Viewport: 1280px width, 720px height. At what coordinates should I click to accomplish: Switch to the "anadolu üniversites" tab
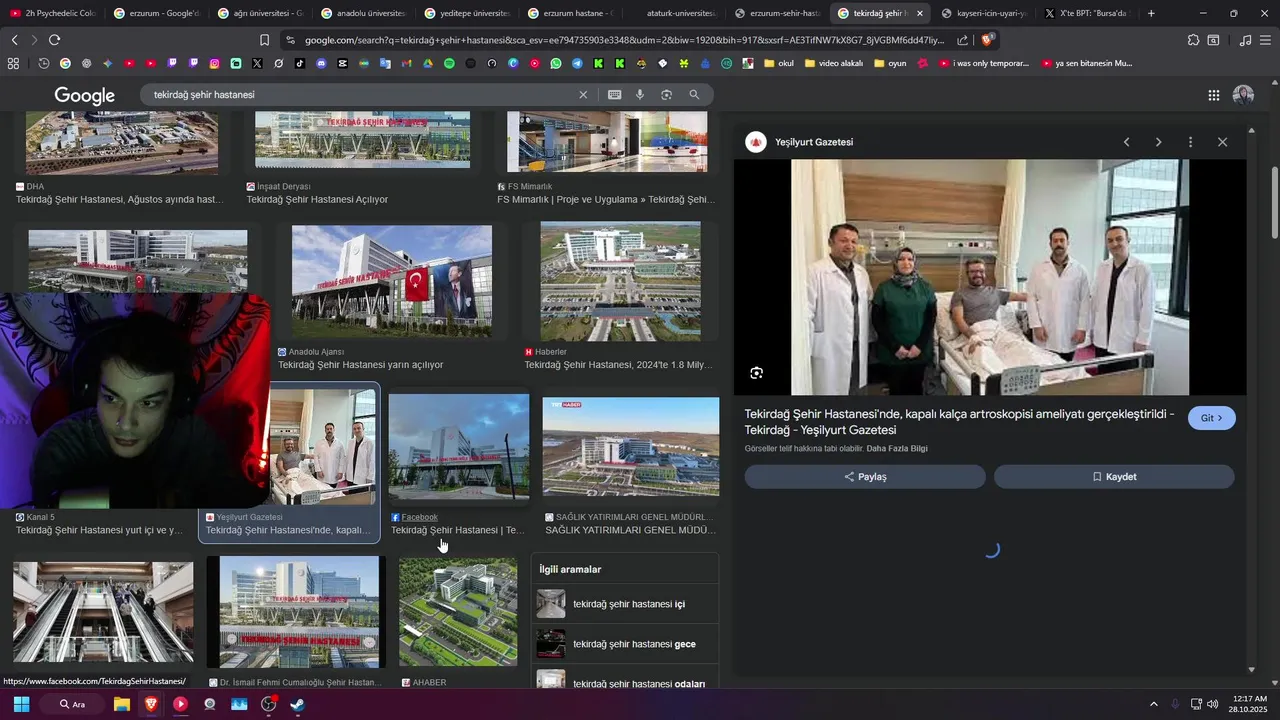tap(364, 13)
